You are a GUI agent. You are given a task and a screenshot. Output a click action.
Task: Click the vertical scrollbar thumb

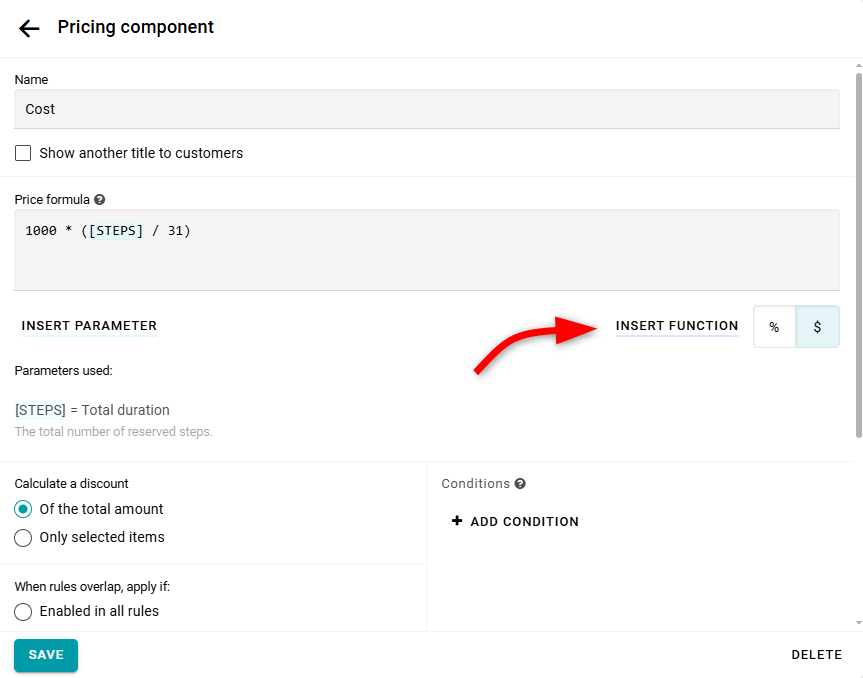(858, 250)
